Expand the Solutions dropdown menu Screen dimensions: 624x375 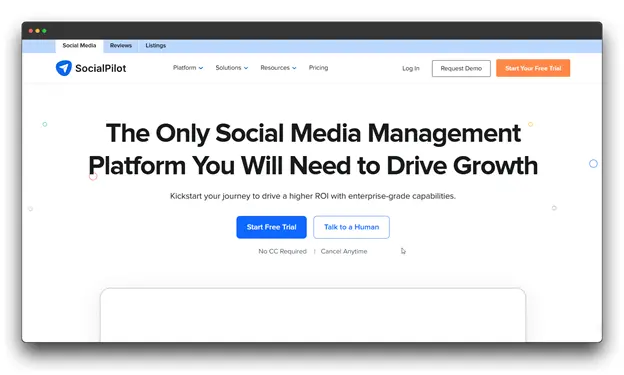pos(232,68)
